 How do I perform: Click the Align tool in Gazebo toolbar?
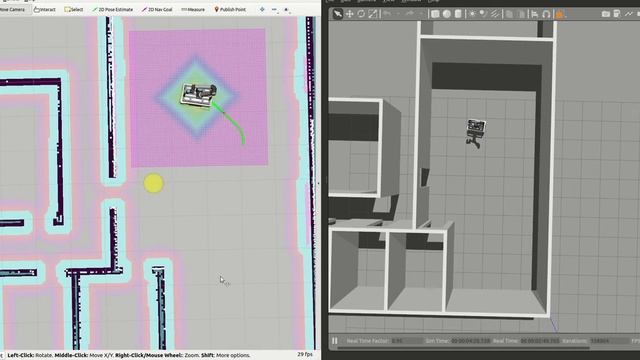coord(535,14)
